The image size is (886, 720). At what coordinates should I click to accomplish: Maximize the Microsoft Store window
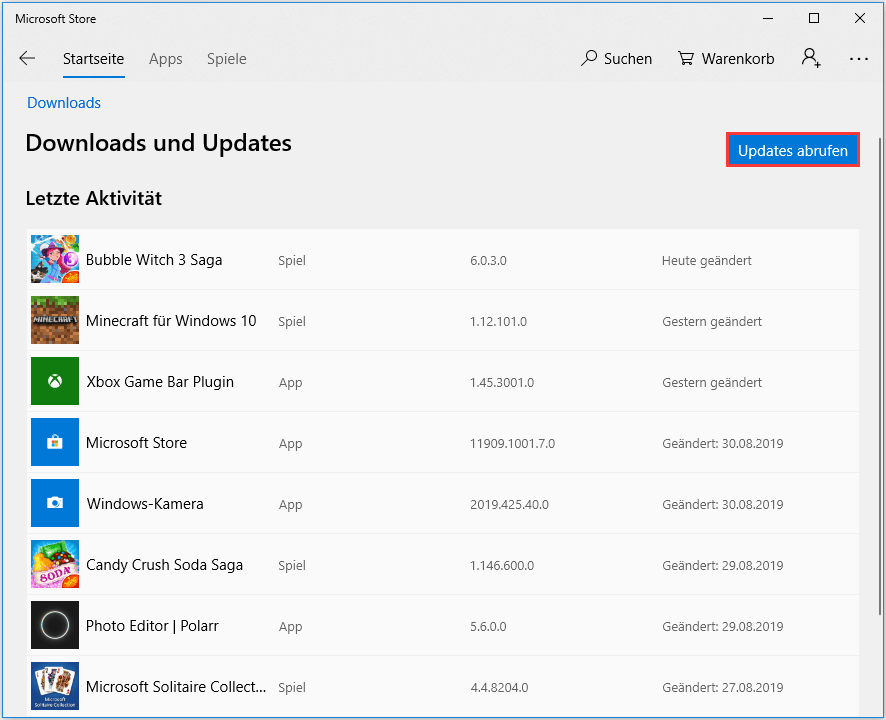[814, 18]
